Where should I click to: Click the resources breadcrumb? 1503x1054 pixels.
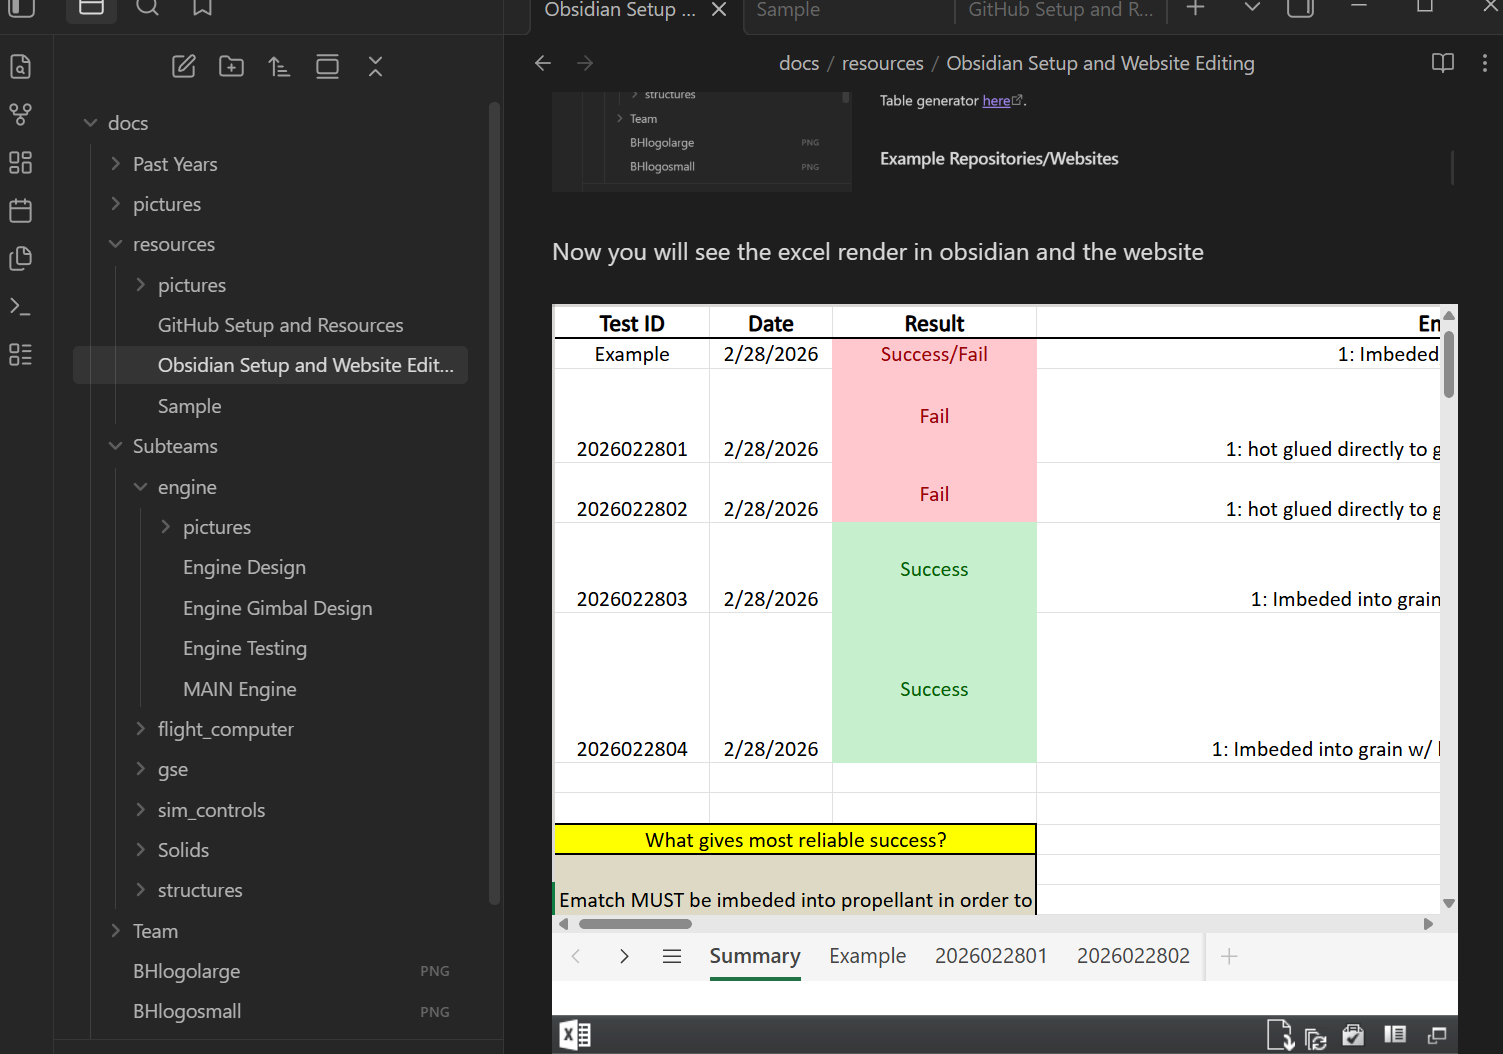882,63
